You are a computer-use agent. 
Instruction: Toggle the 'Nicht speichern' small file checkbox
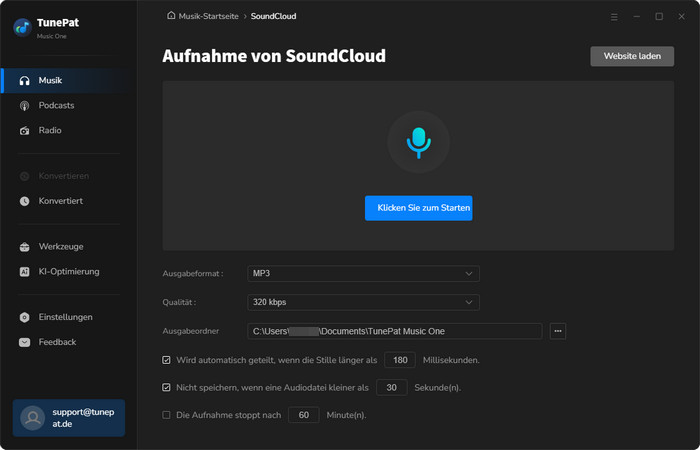(166, 388)
